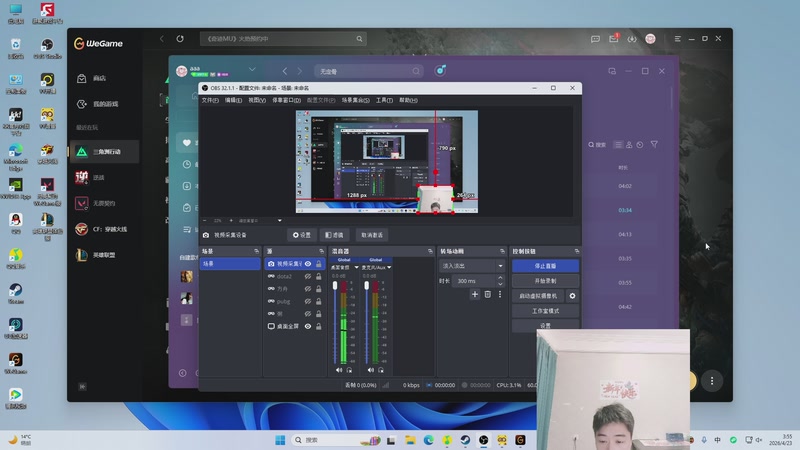Pop out the OBS Scenes dock
This screenshot has width=800, height=450.
[x=256, y=251]
